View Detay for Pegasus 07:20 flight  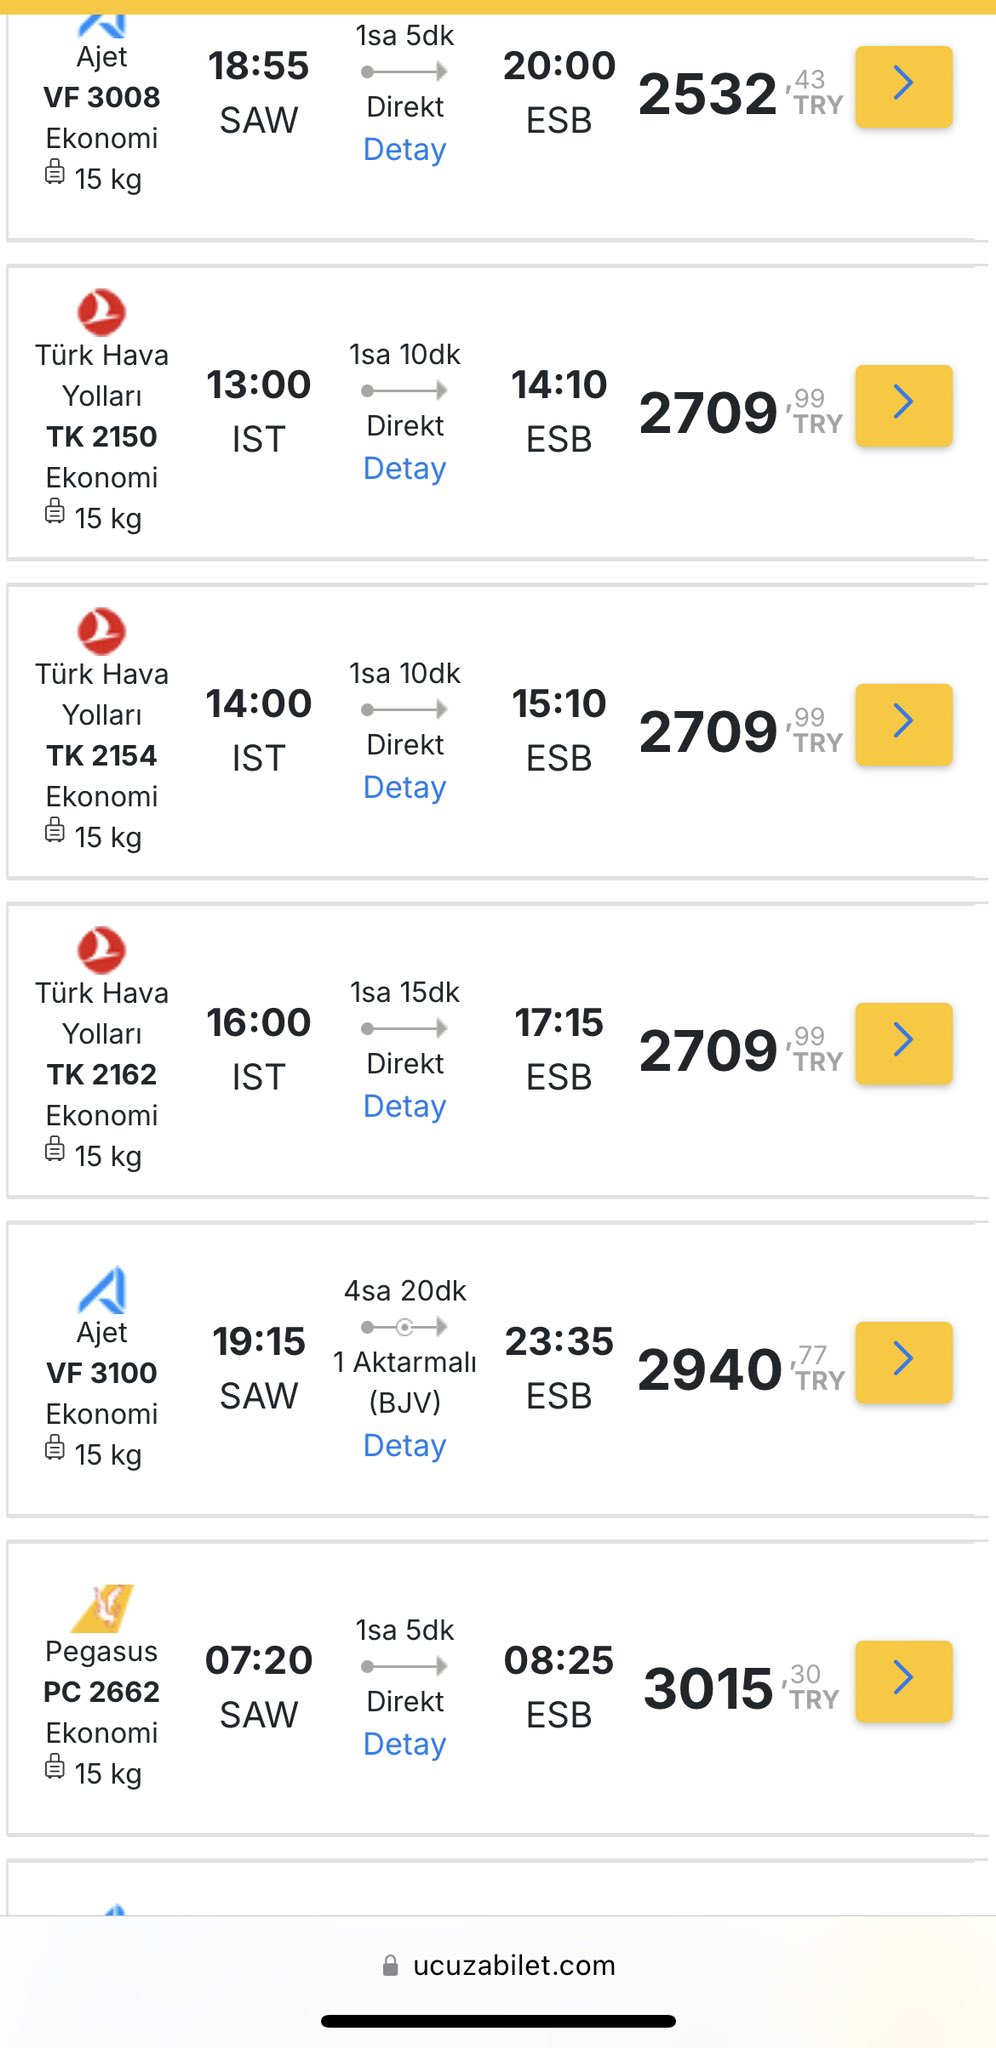(404, 1745)
